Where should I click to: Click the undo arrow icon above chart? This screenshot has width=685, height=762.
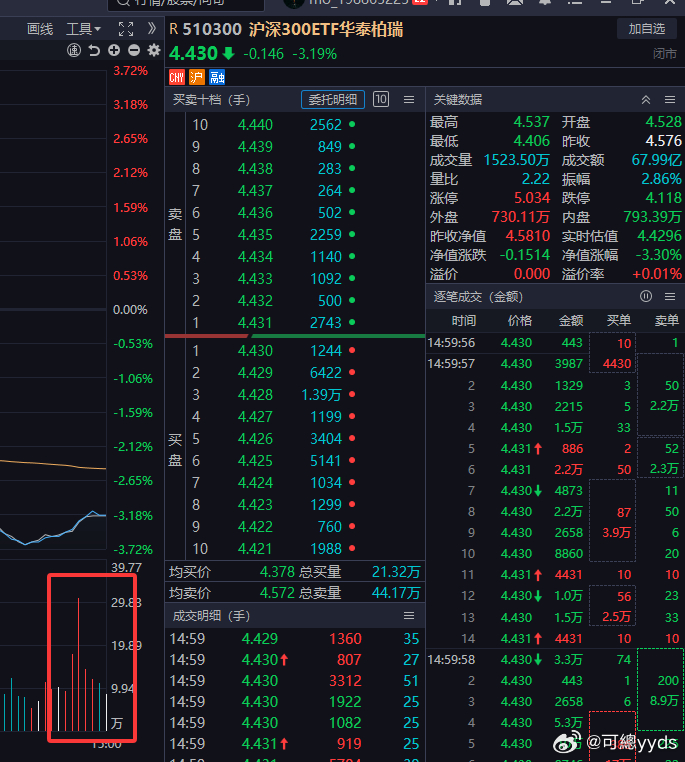(94, 50)
